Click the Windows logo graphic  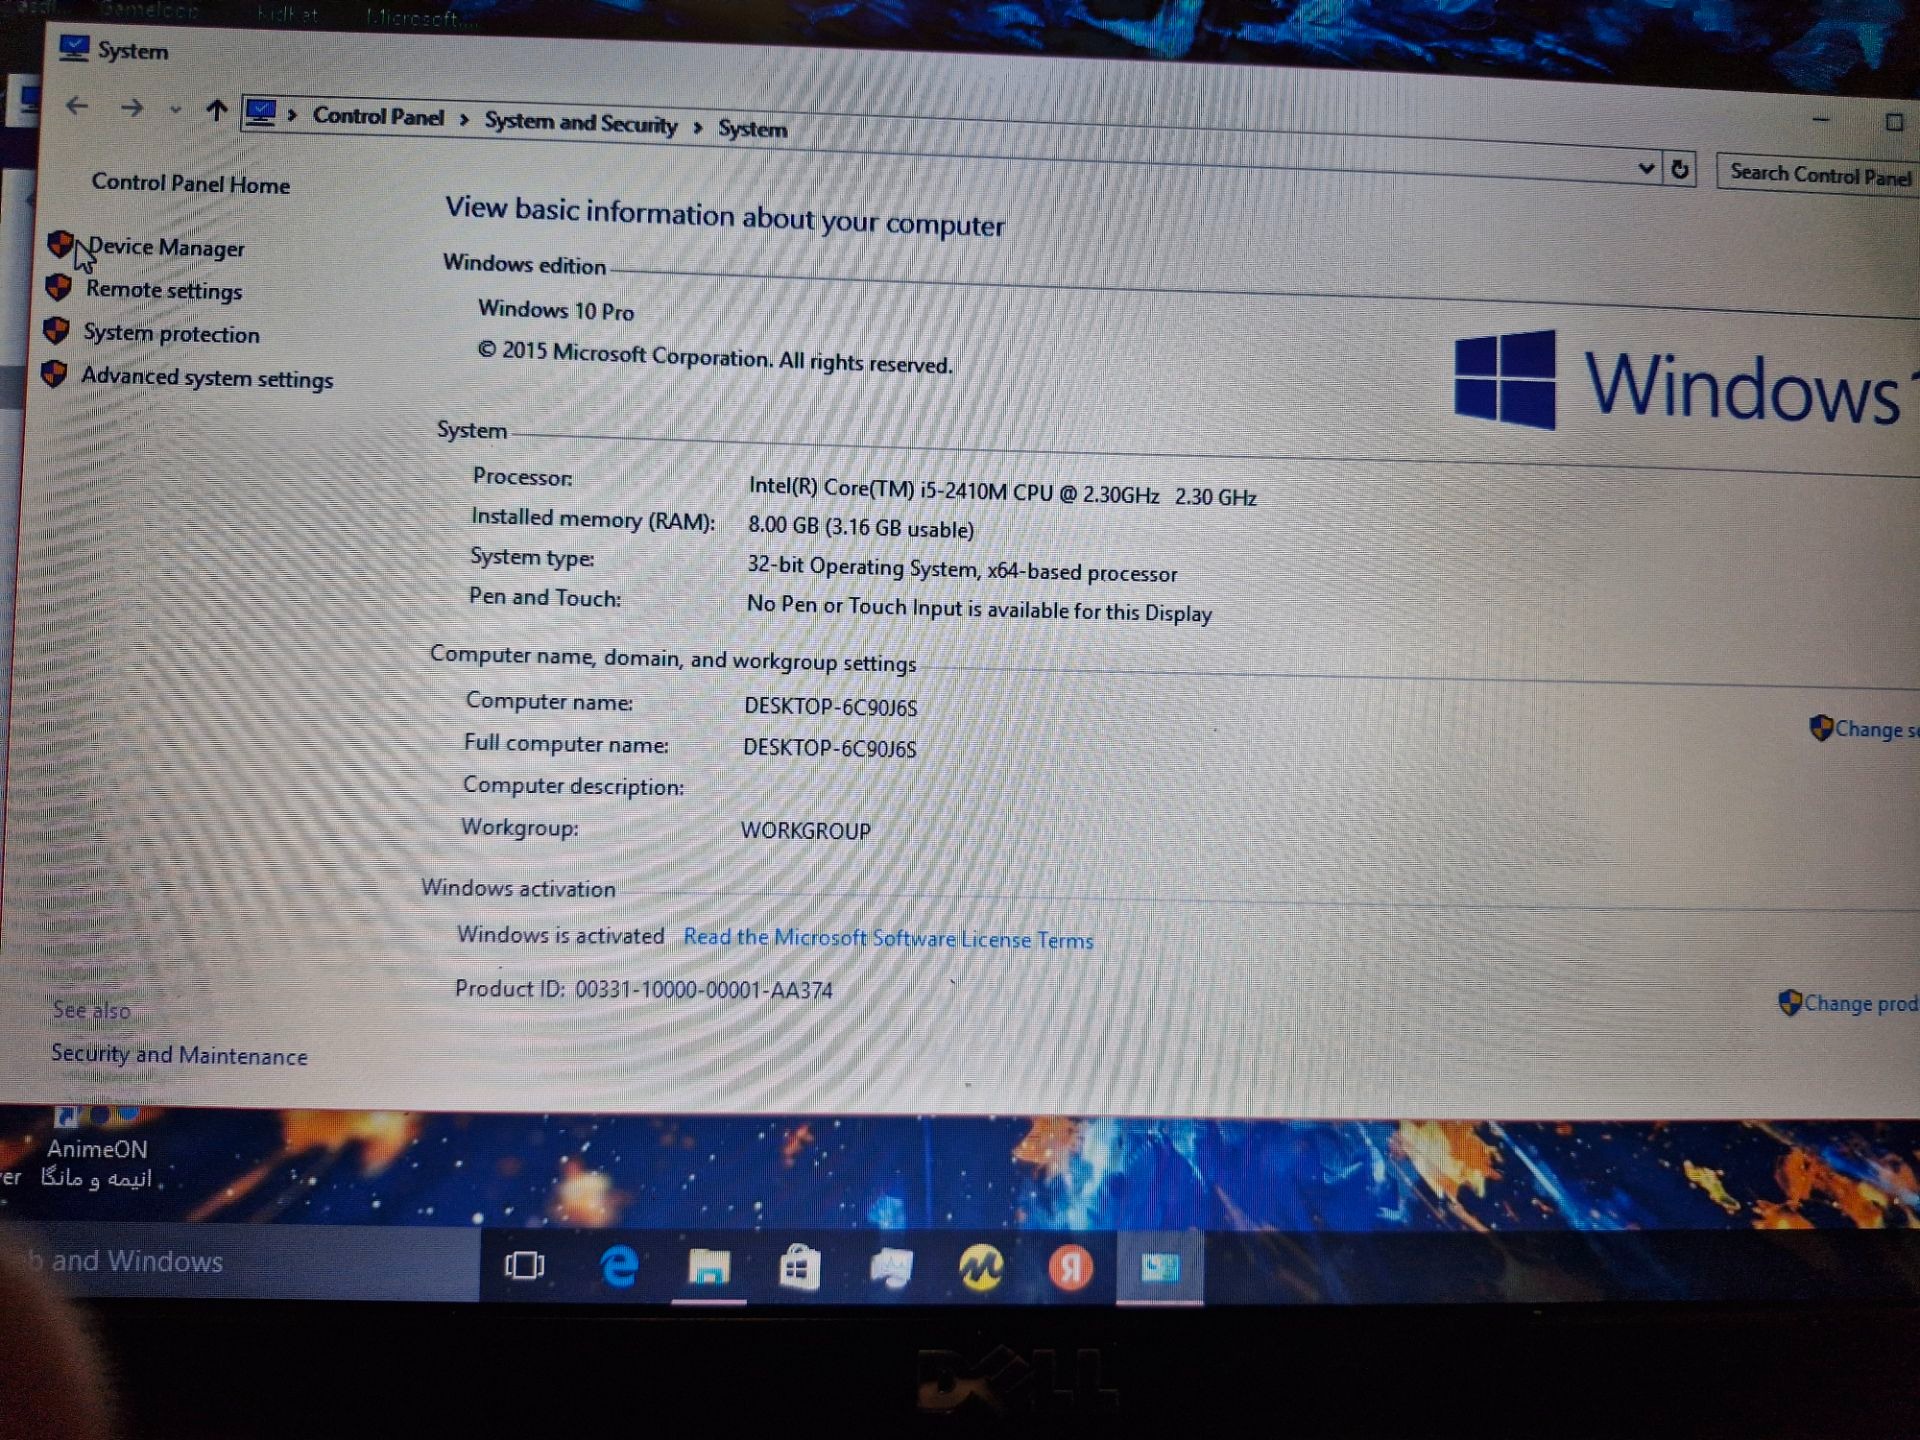click(x=1505, y=380)
